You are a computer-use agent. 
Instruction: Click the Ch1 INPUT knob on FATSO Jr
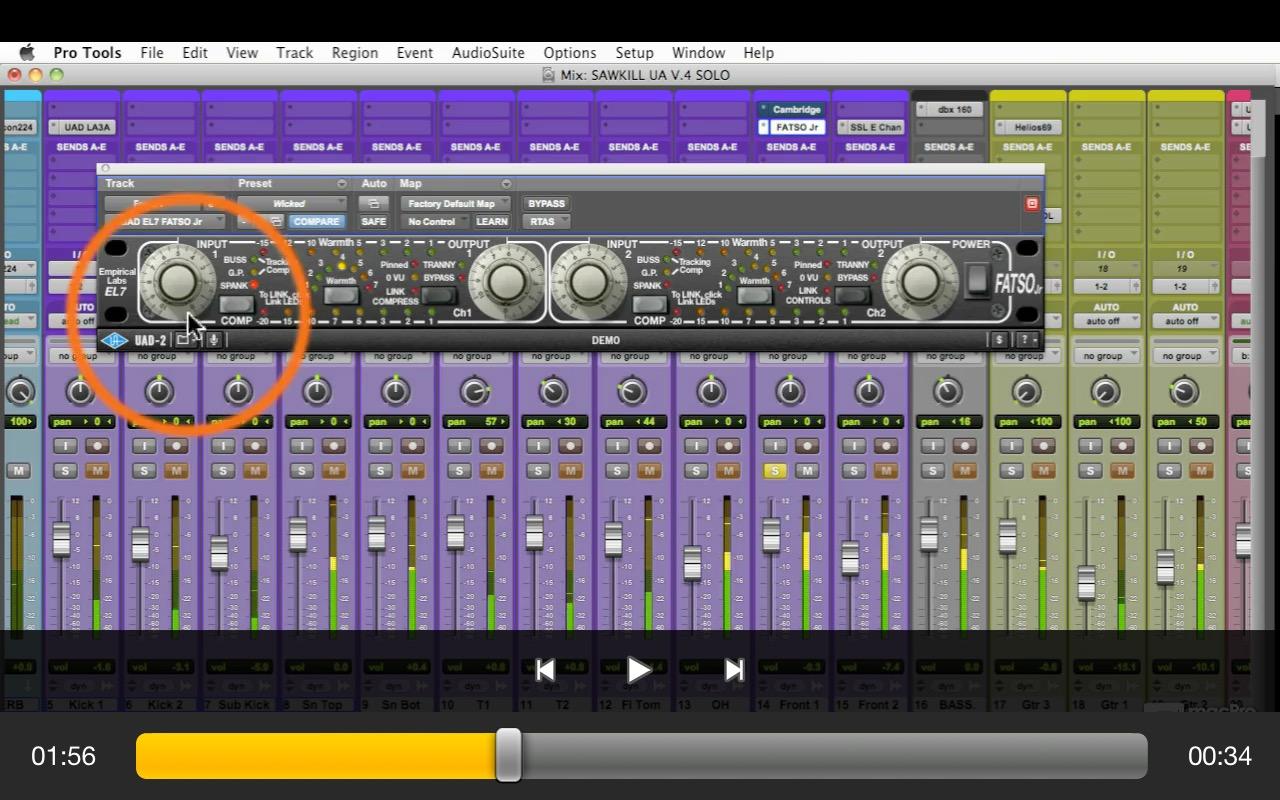click(x=177, y=282)
